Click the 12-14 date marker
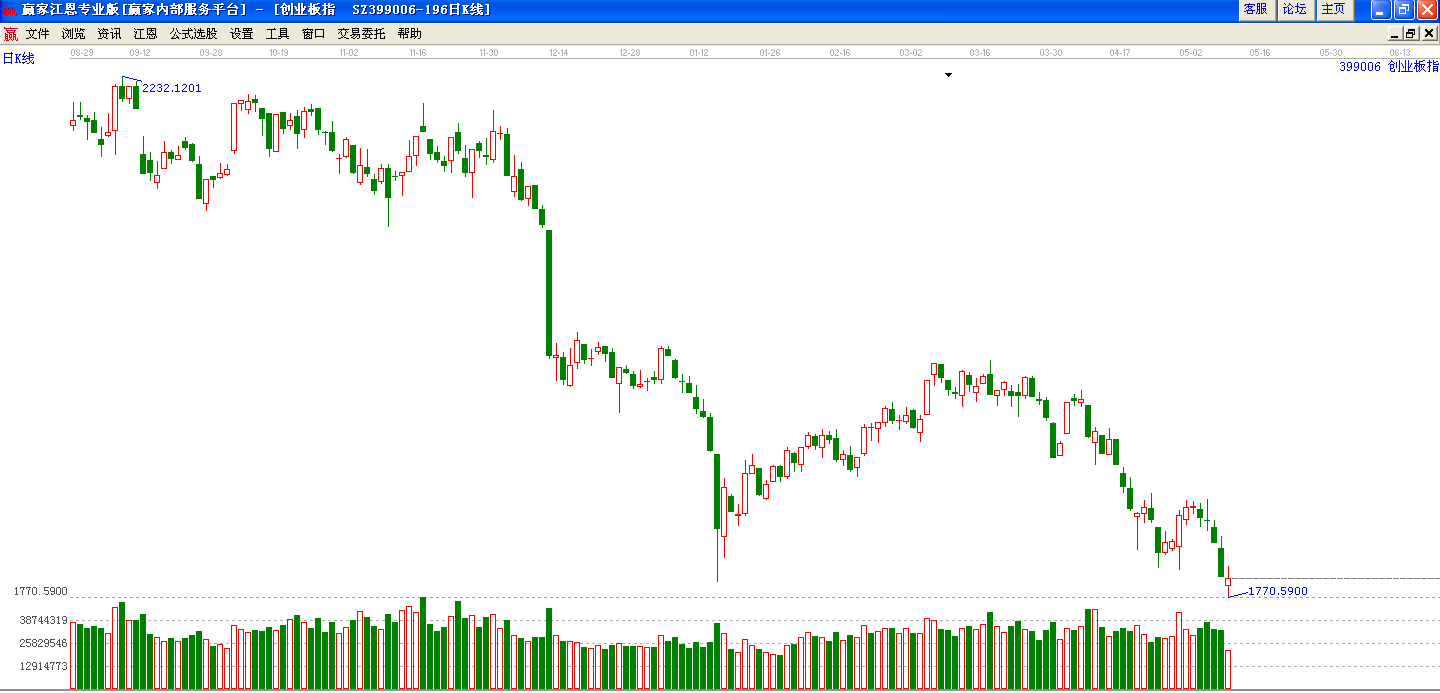Viewport: 1440px width, 693px height. pyautogui.click(x=559, y=52)
